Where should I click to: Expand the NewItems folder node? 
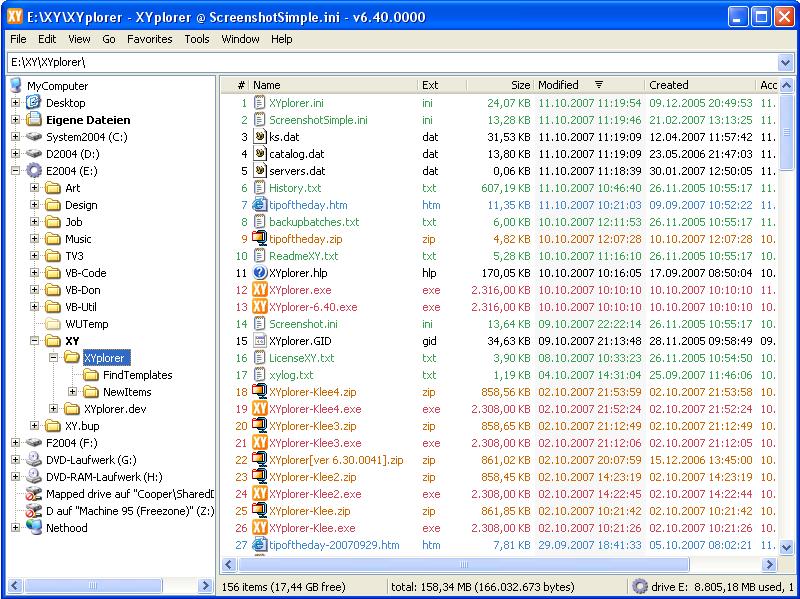pos(72,391)
